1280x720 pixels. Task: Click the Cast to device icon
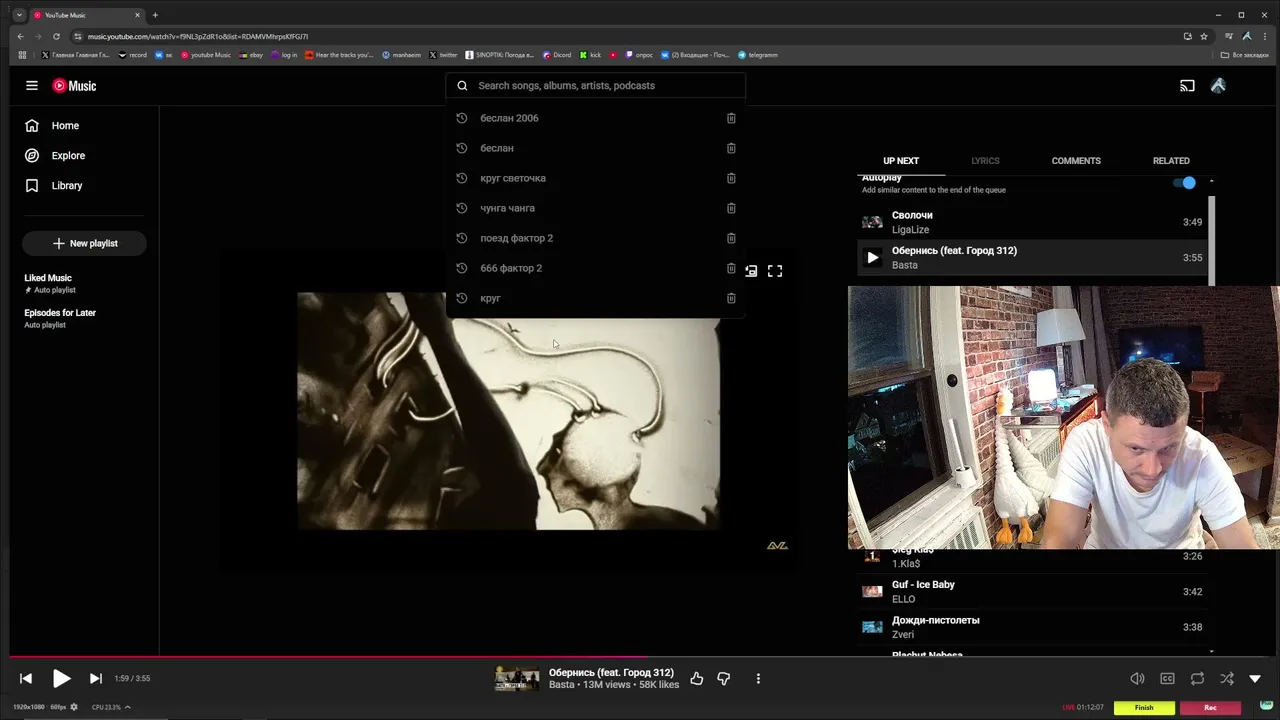tap(1187, 86)
